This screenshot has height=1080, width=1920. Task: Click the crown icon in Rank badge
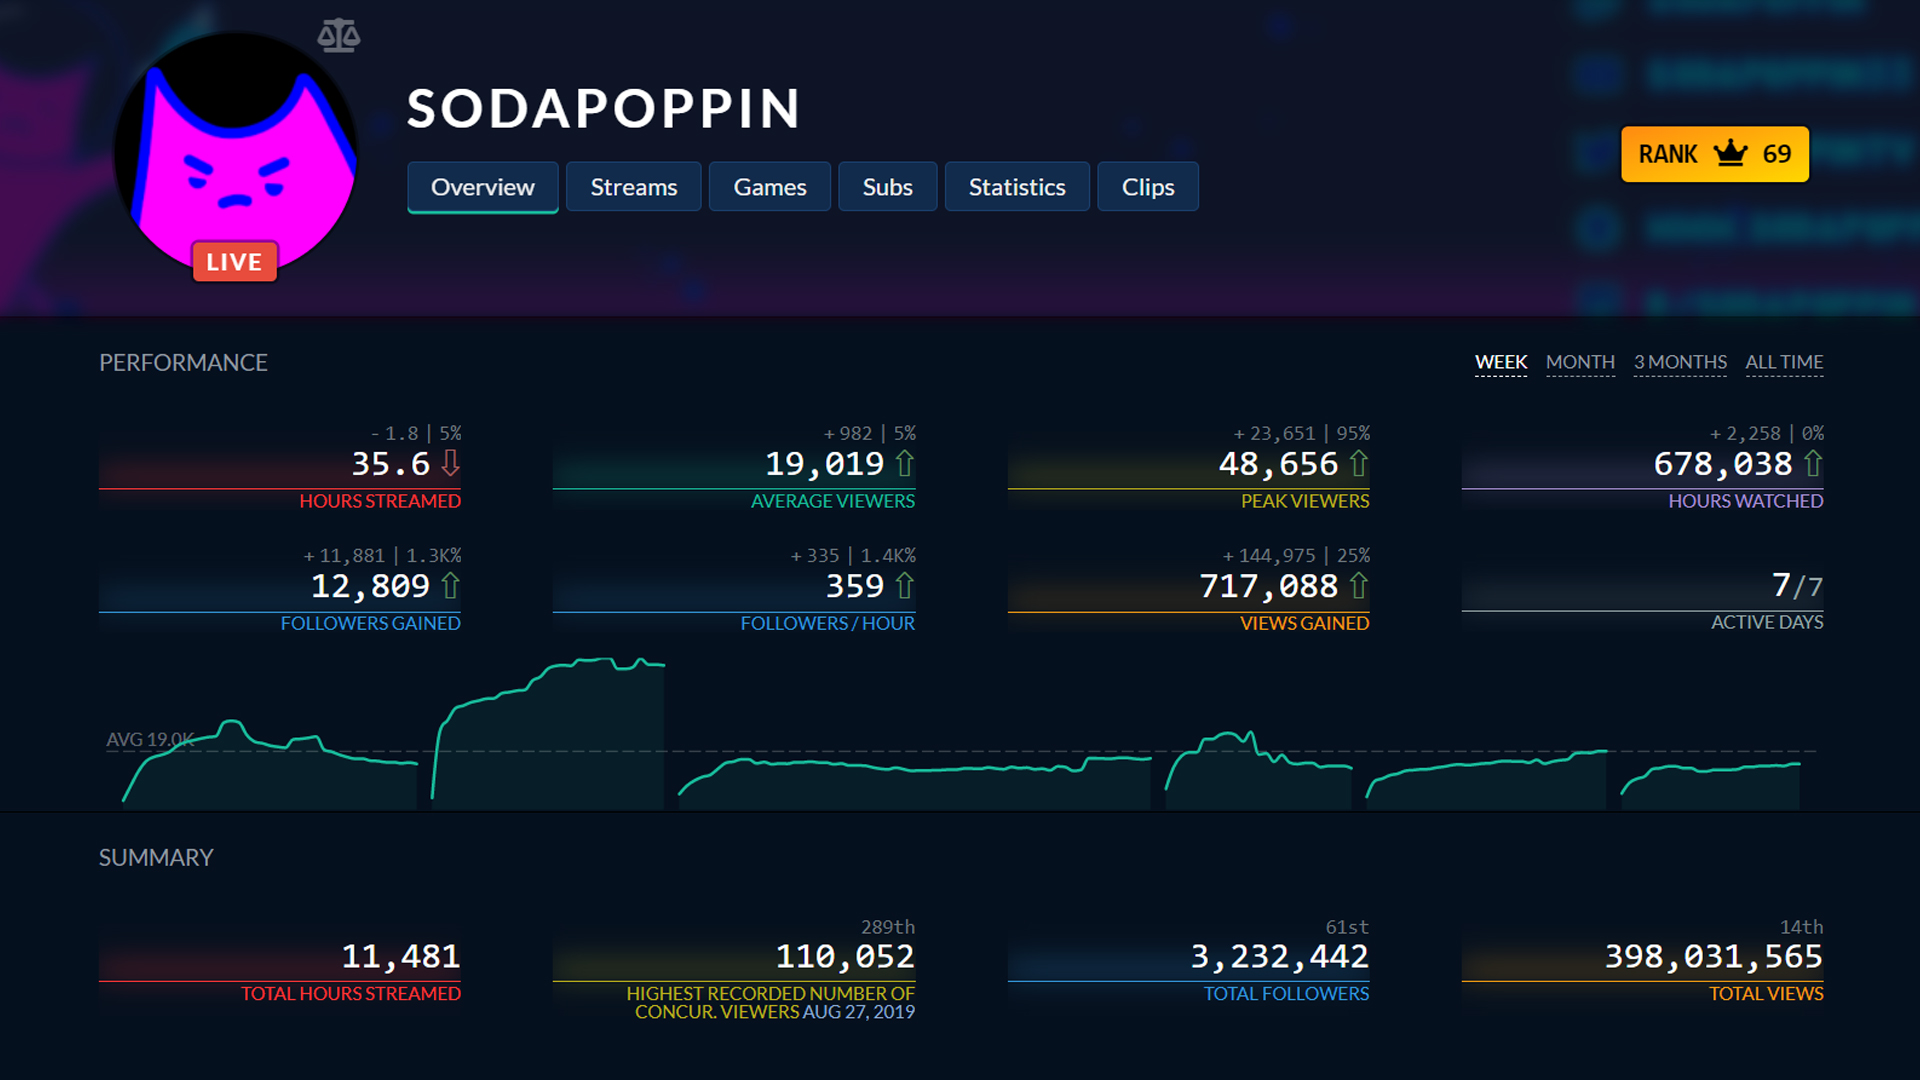[x=1730, y=154]
